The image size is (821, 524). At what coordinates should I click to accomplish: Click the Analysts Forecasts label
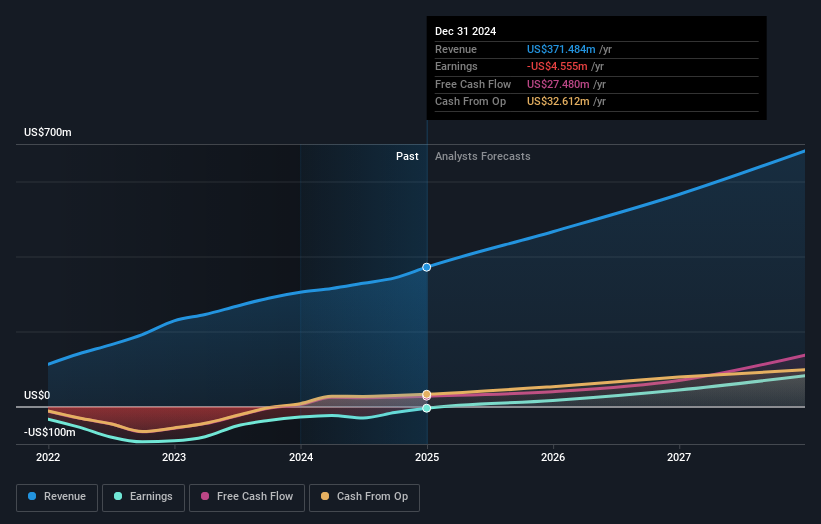point(483,157)
